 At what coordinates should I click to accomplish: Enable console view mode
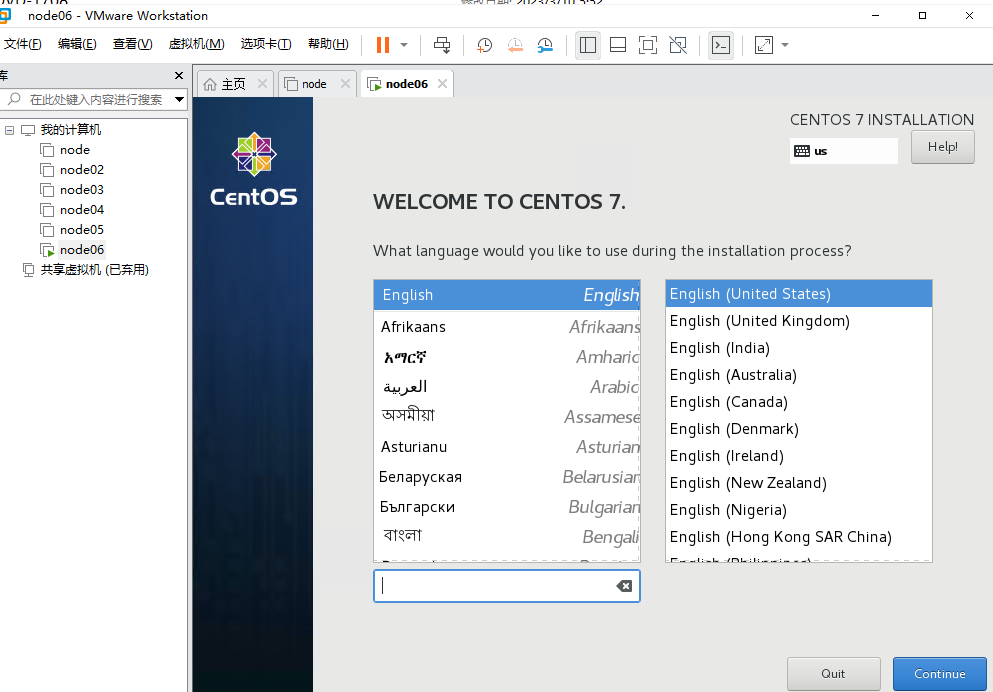(721, 45)
